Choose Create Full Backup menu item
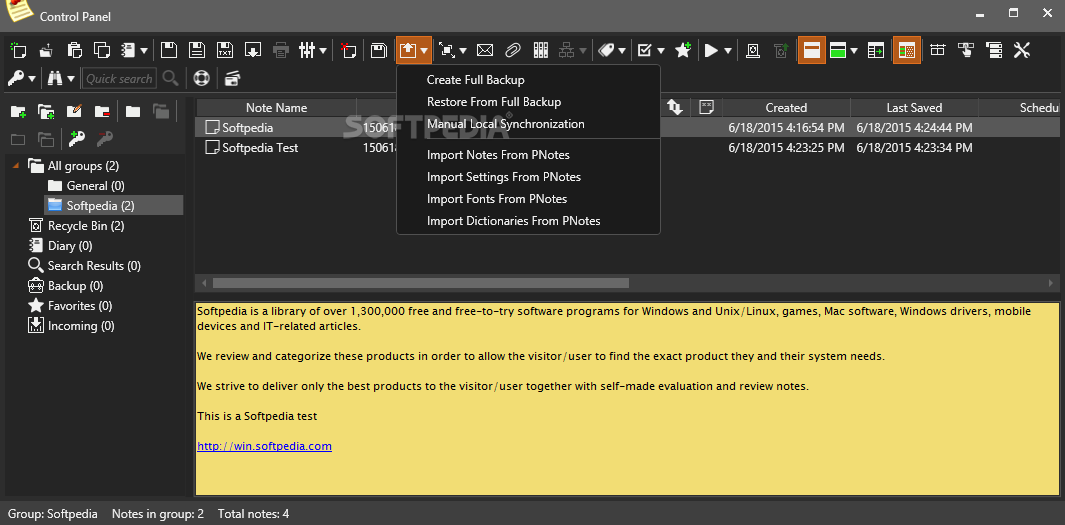Viewport: 1065px width, 525px height. [528, 80]
